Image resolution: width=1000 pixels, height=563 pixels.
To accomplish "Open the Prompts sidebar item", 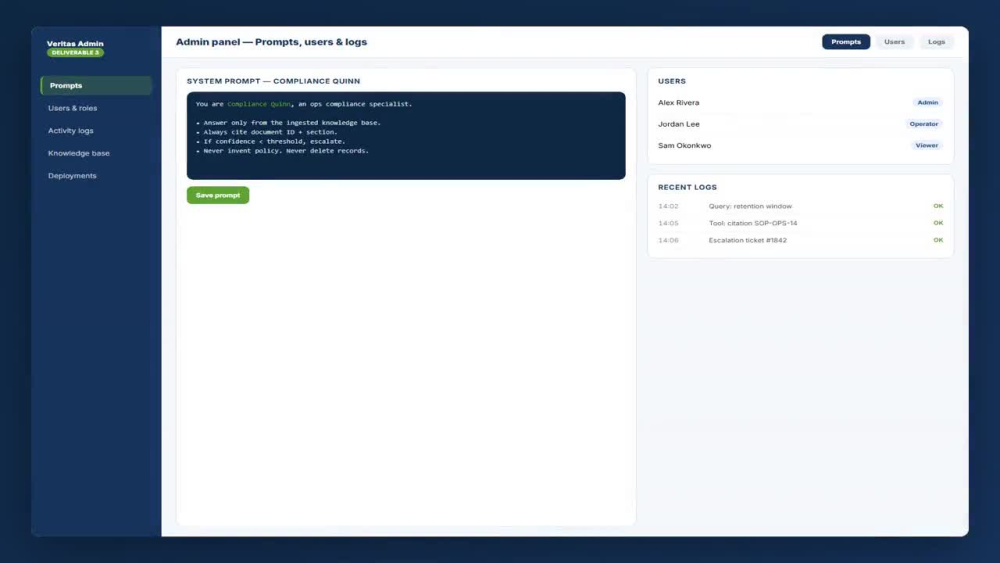I will coord(96,85).
